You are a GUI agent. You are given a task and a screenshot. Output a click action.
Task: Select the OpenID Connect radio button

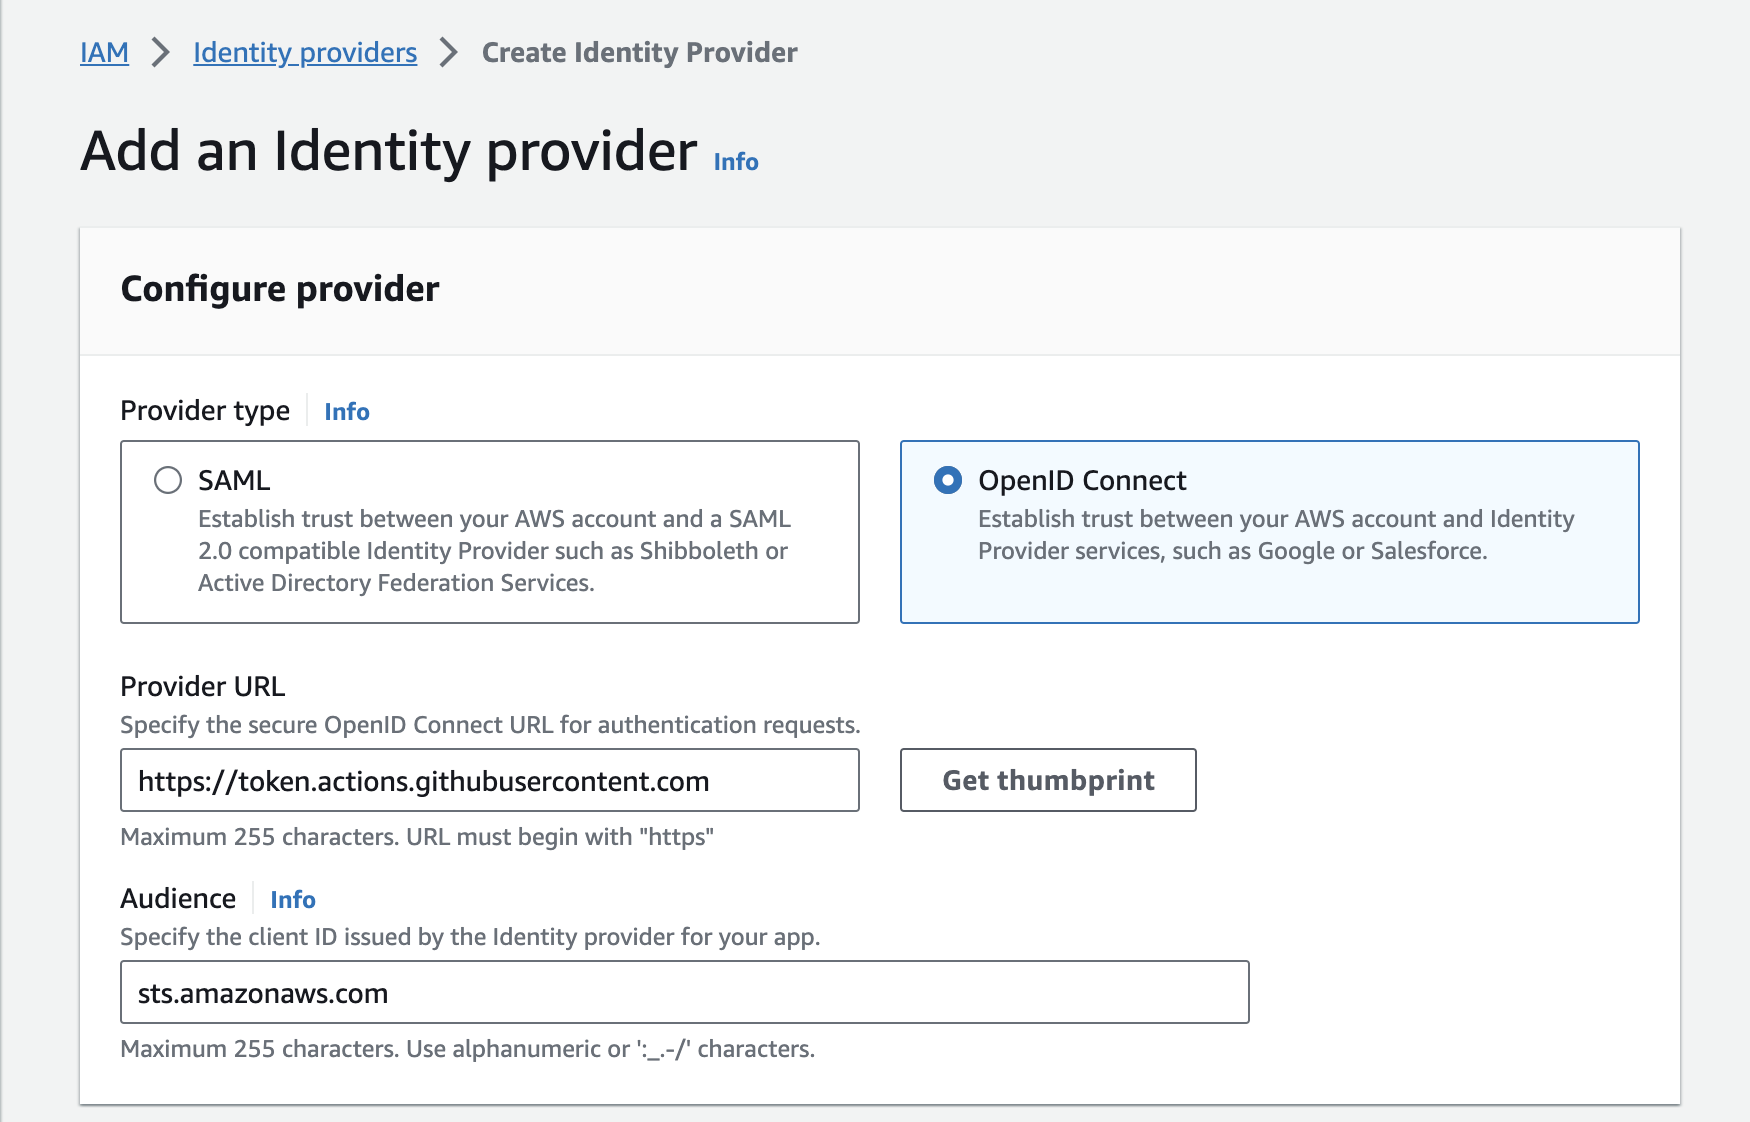948,480
